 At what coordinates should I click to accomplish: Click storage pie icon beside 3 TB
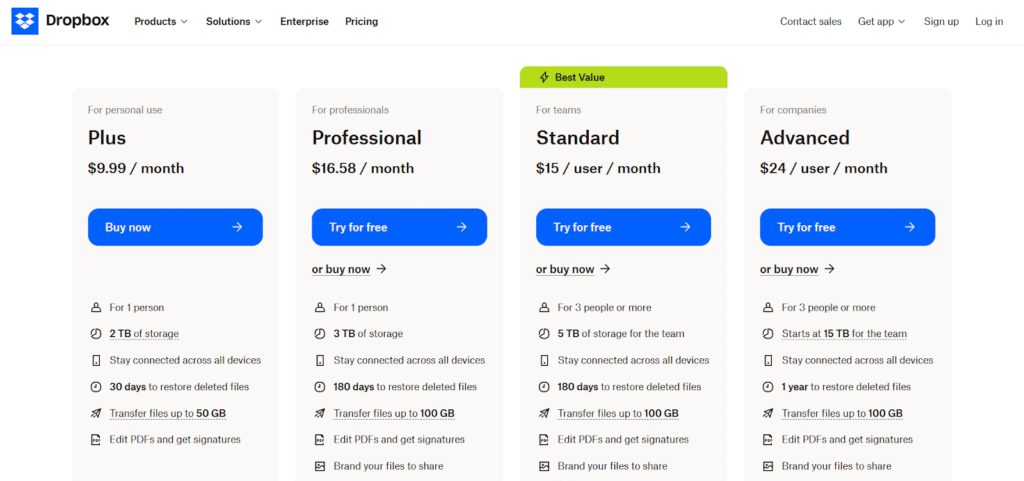[320, 334]
